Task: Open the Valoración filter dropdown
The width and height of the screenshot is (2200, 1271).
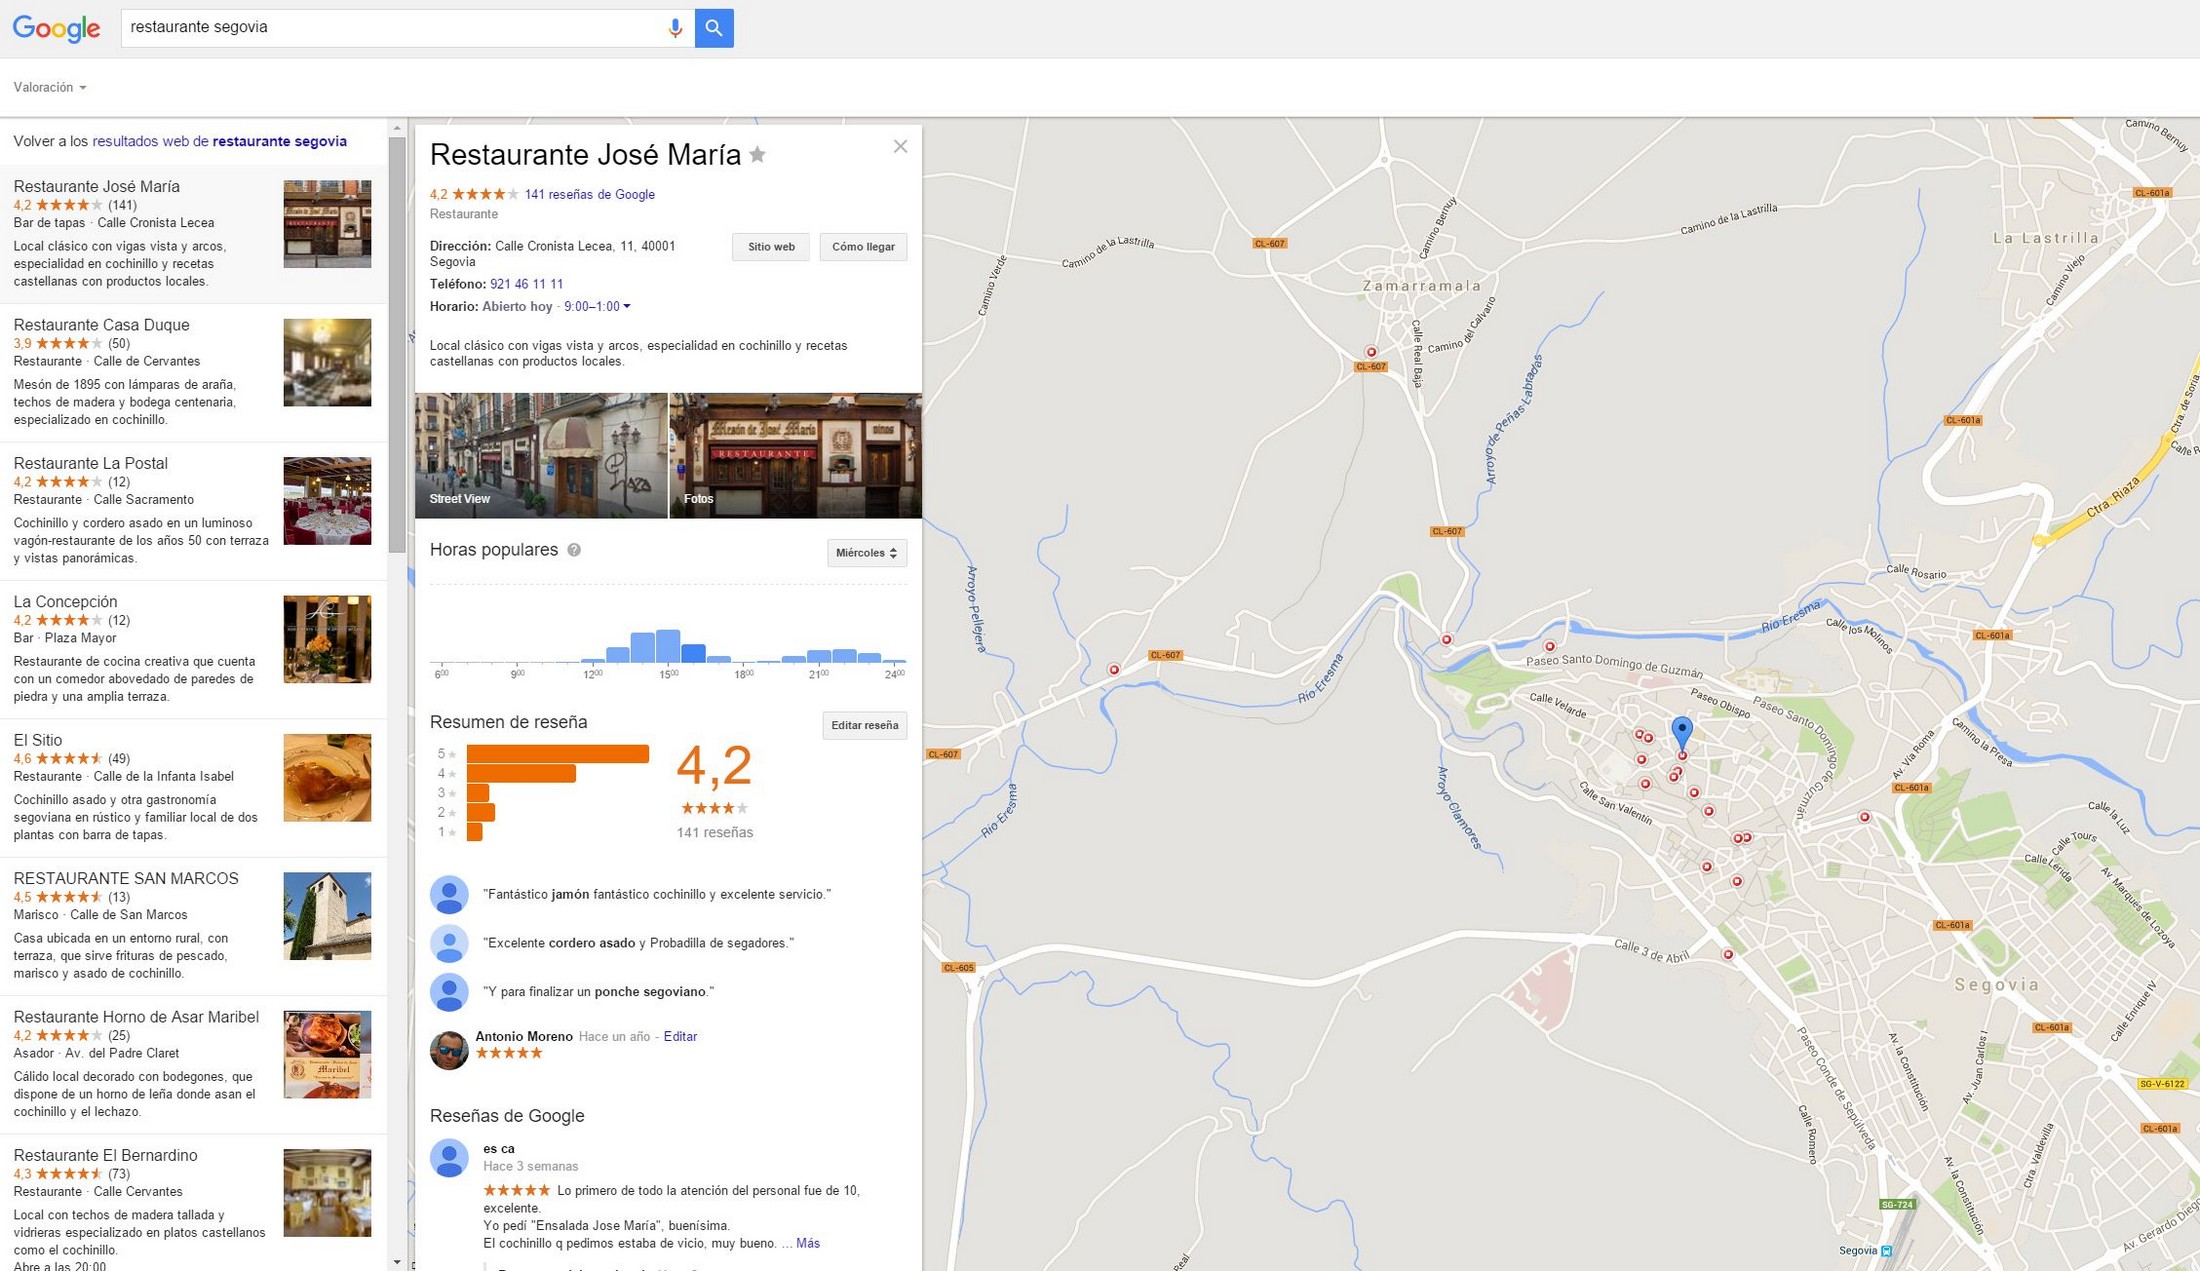Action: 50,88
